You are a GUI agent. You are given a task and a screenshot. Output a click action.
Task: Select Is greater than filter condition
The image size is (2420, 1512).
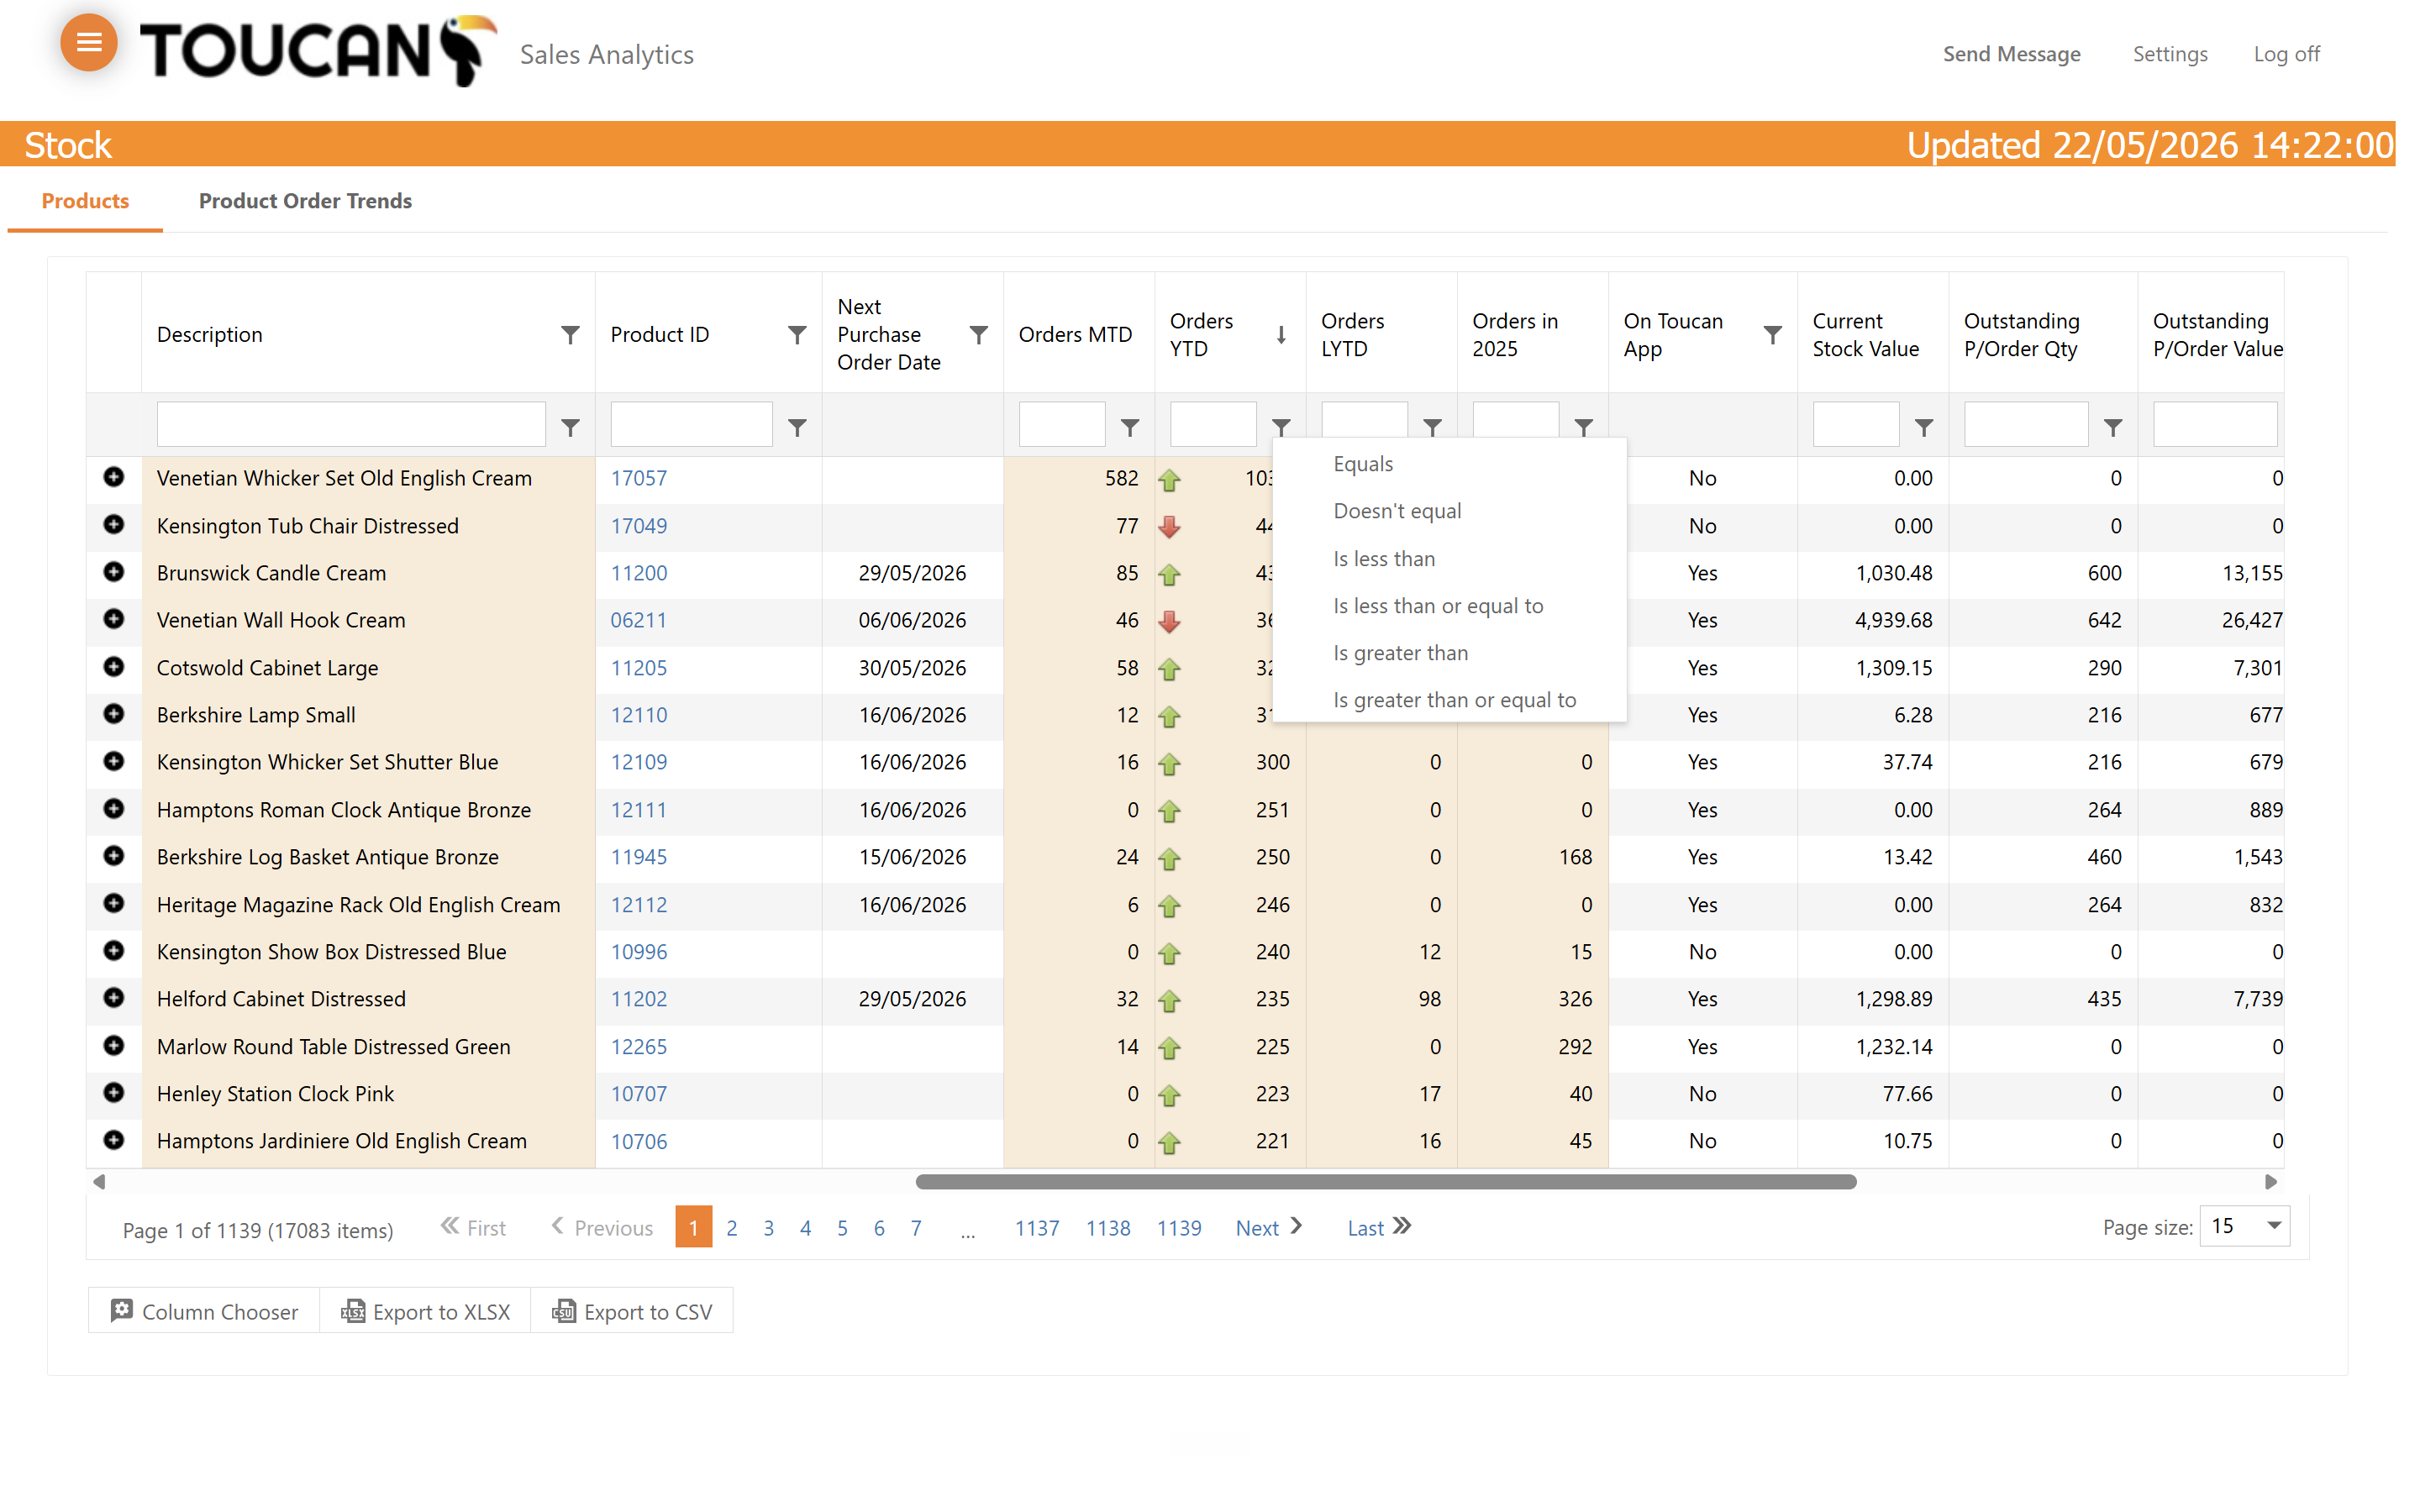[1449, 653]
